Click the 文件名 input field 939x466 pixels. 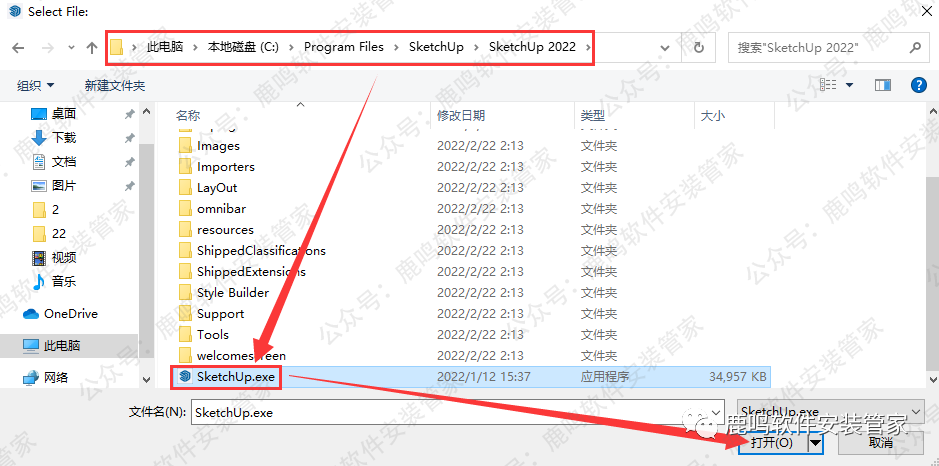click(x=458, y=413)
